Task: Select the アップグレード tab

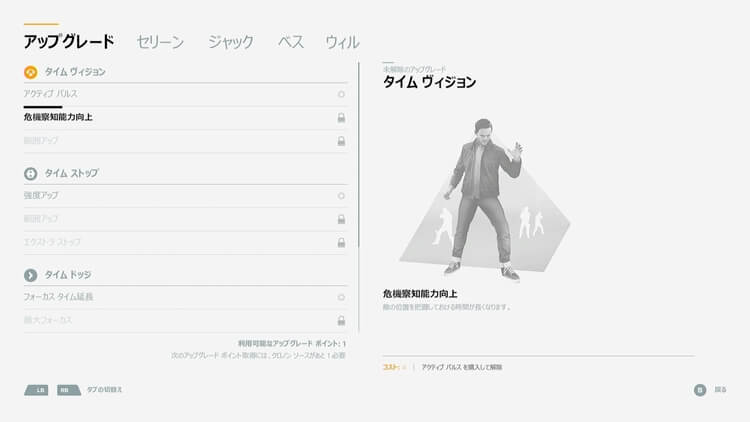Action: click(x=69, y=42)
